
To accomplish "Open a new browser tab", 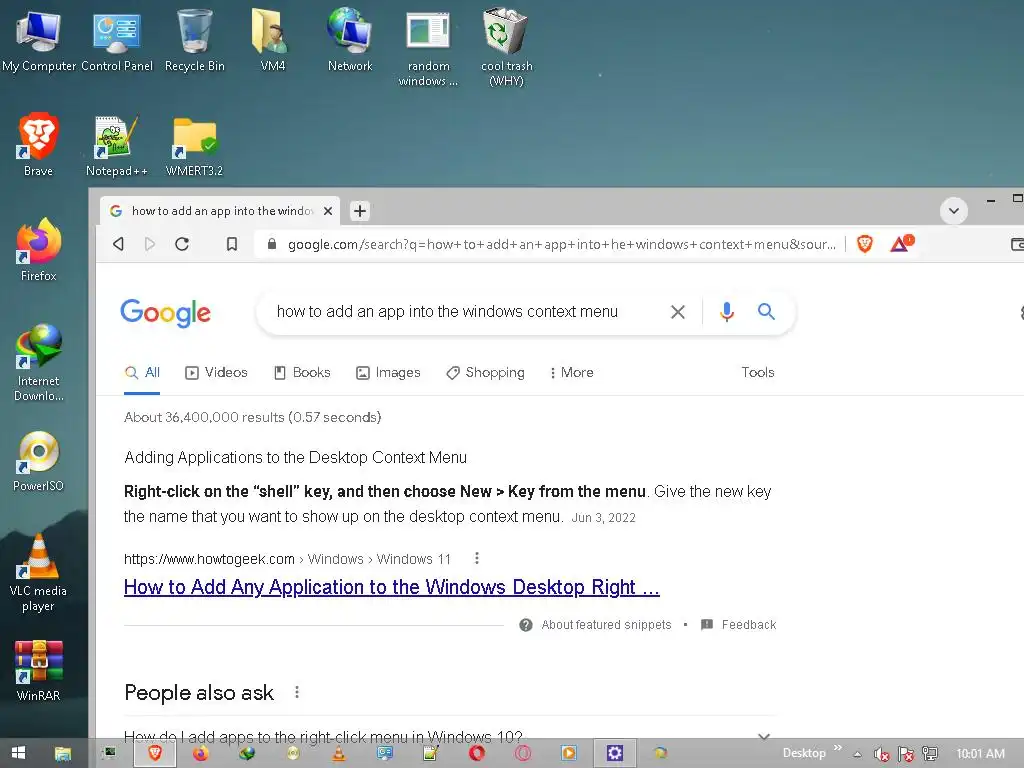I will pos(360,211).
